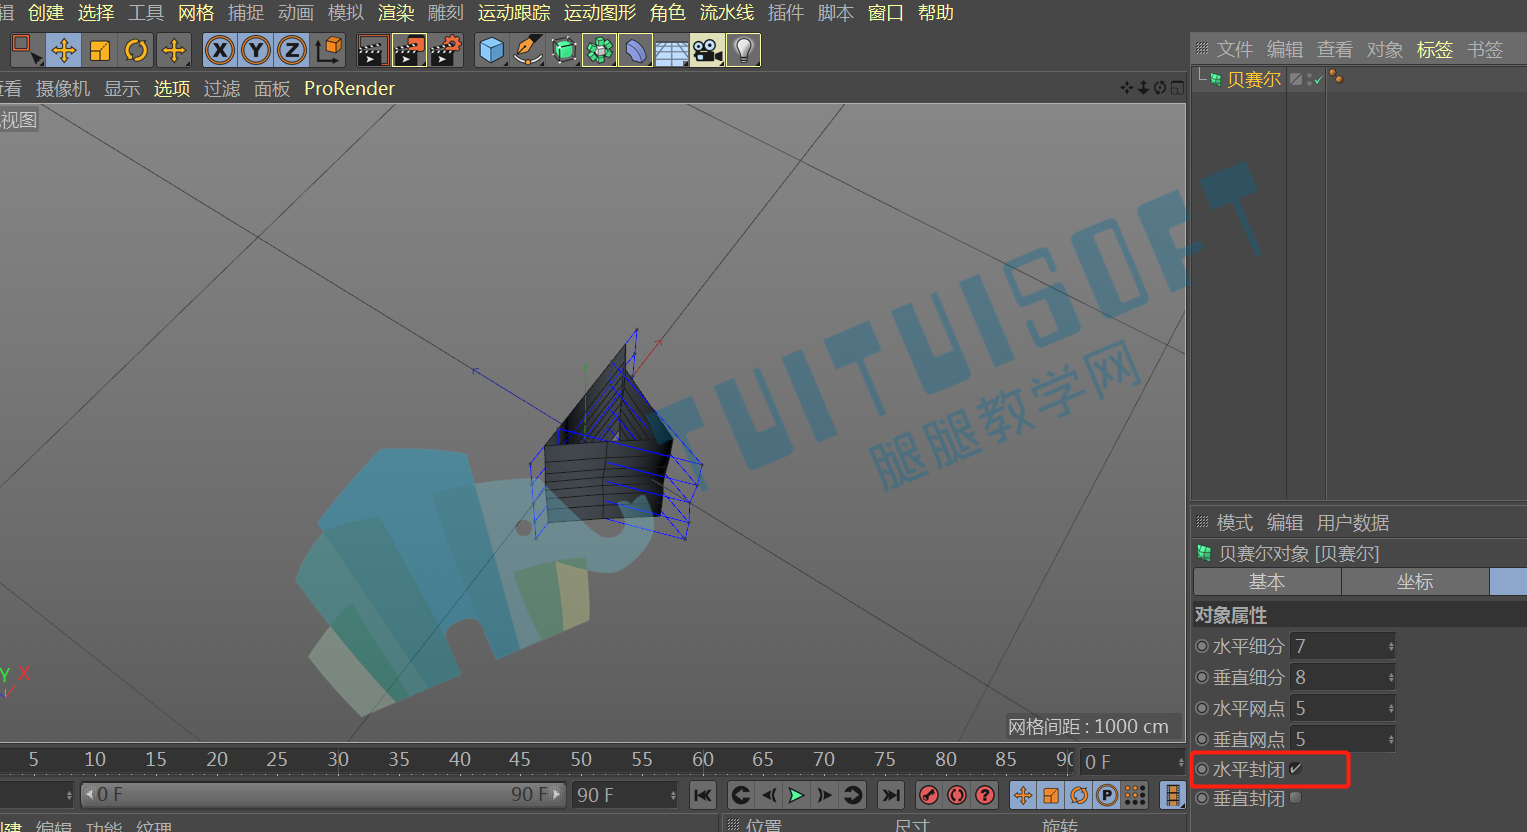Click the green array modeling icon
This screenshot has width=1527, height=832.
(x=599, y=50)
